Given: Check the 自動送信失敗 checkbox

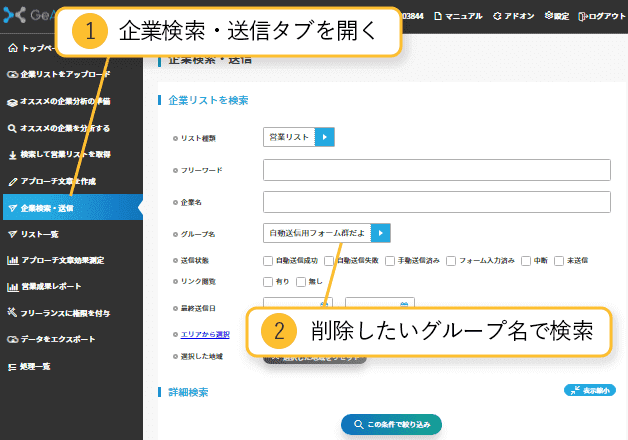Looking at the screenshot, I should (329, 261).
